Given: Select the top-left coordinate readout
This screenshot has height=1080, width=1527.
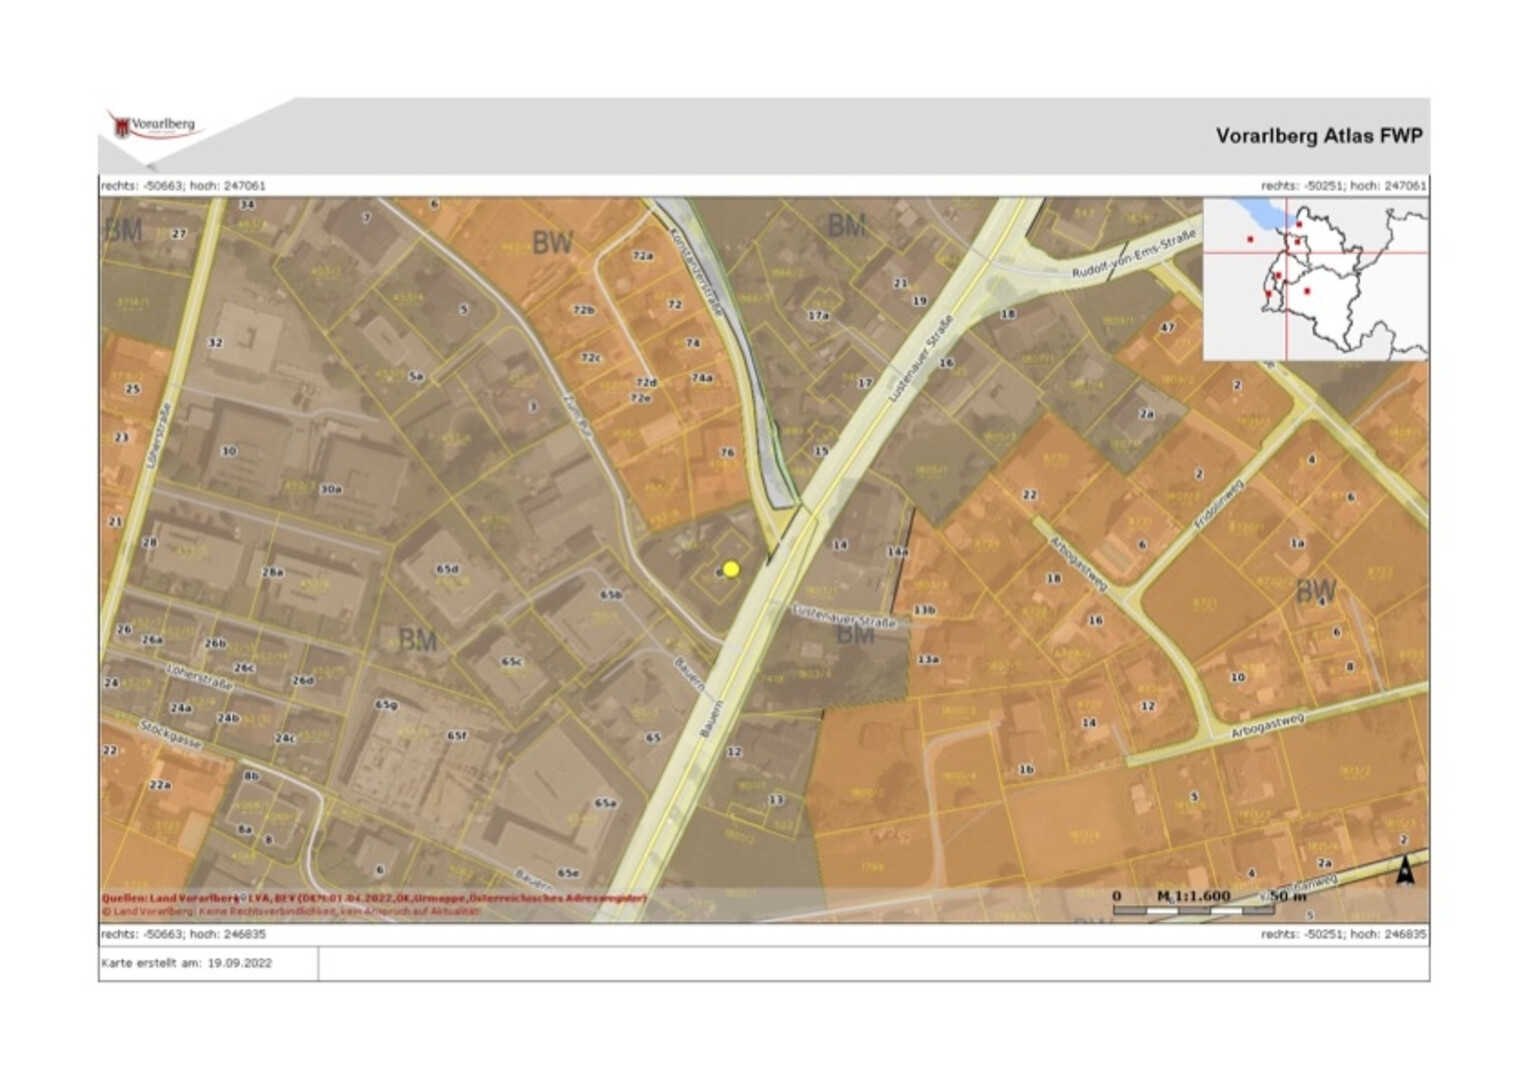Looking at the screenshot, I should tap(183, 185).
